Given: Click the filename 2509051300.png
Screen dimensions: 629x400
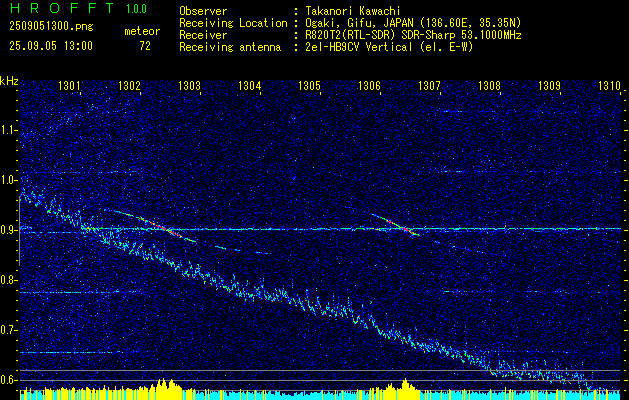Looking at the screenshot, I should pos(51,27).
